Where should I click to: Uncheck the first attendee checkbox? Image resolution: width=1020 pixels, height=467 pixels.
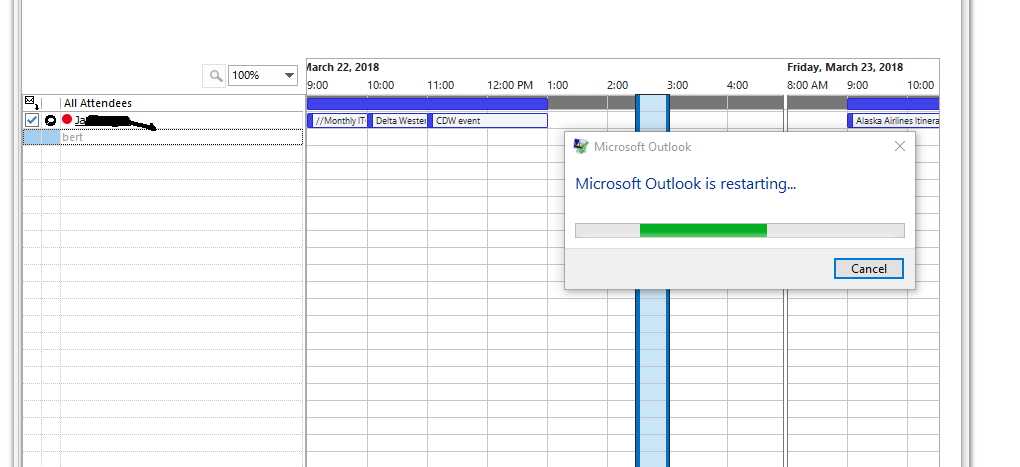click(x=32, y=120)
